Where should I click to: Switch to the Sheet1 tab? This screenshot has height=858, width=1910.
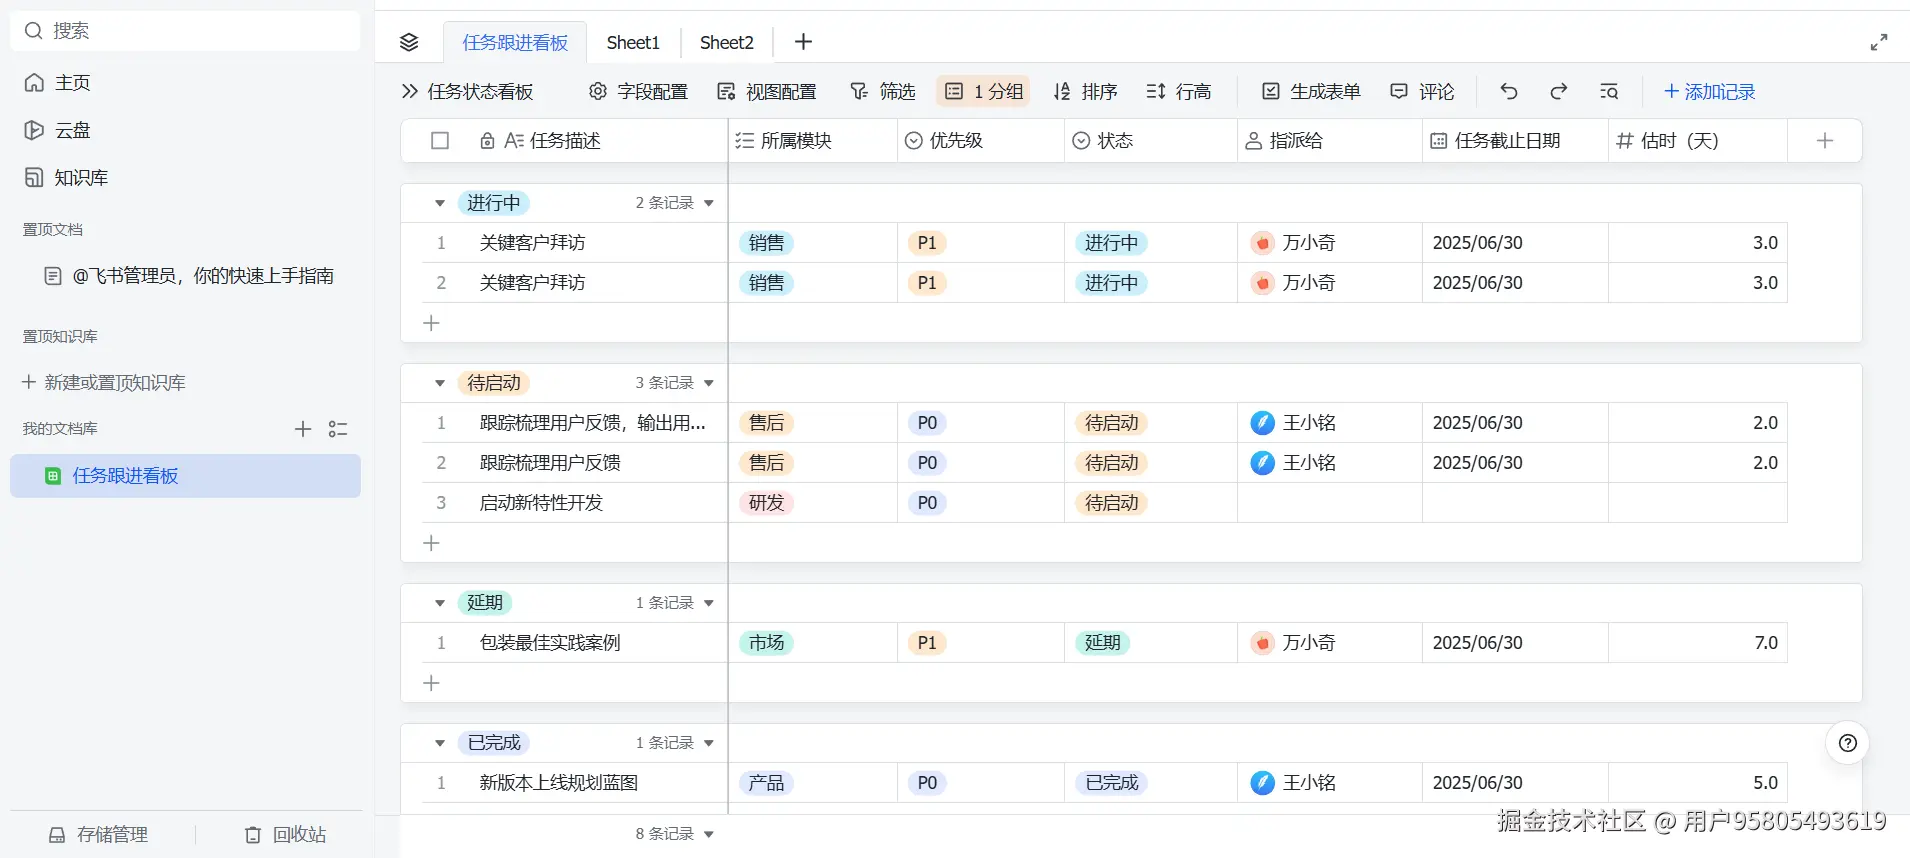coord(633,42)
